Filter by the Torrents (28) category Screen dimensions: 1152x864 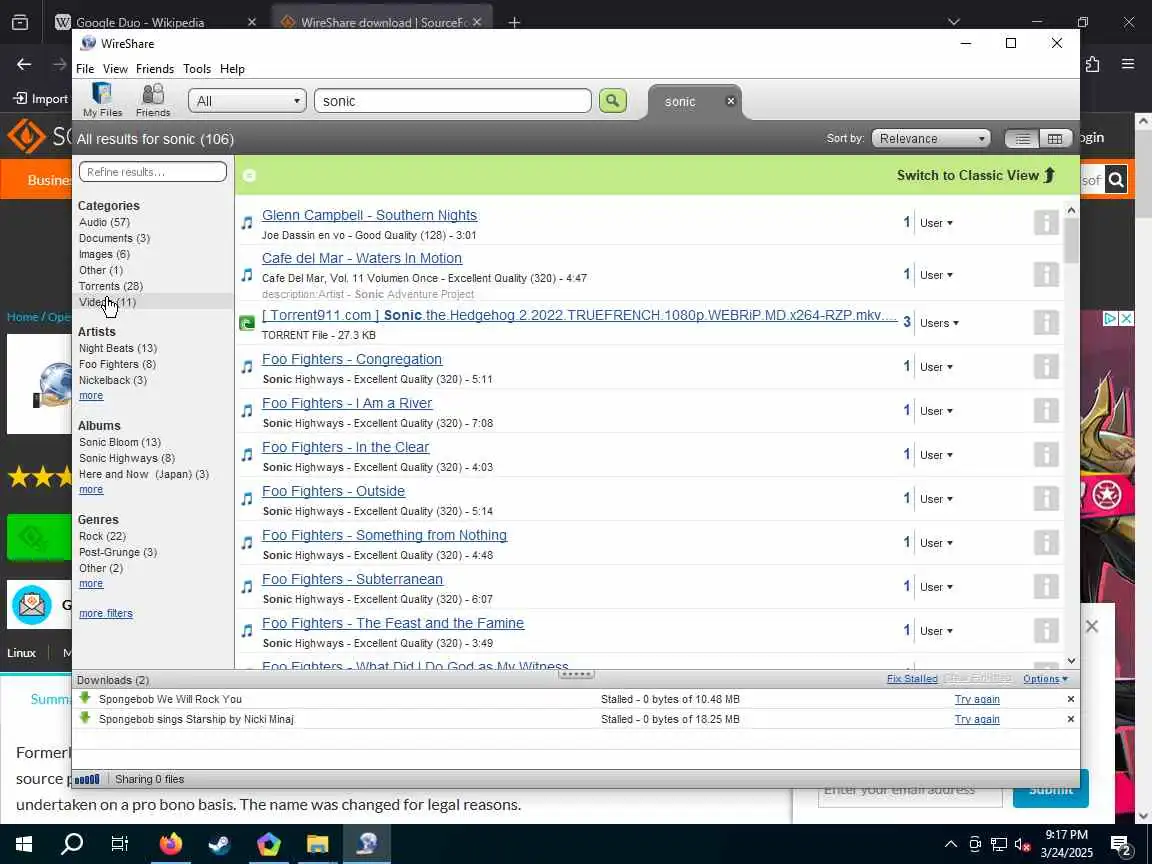click(111, 286)
